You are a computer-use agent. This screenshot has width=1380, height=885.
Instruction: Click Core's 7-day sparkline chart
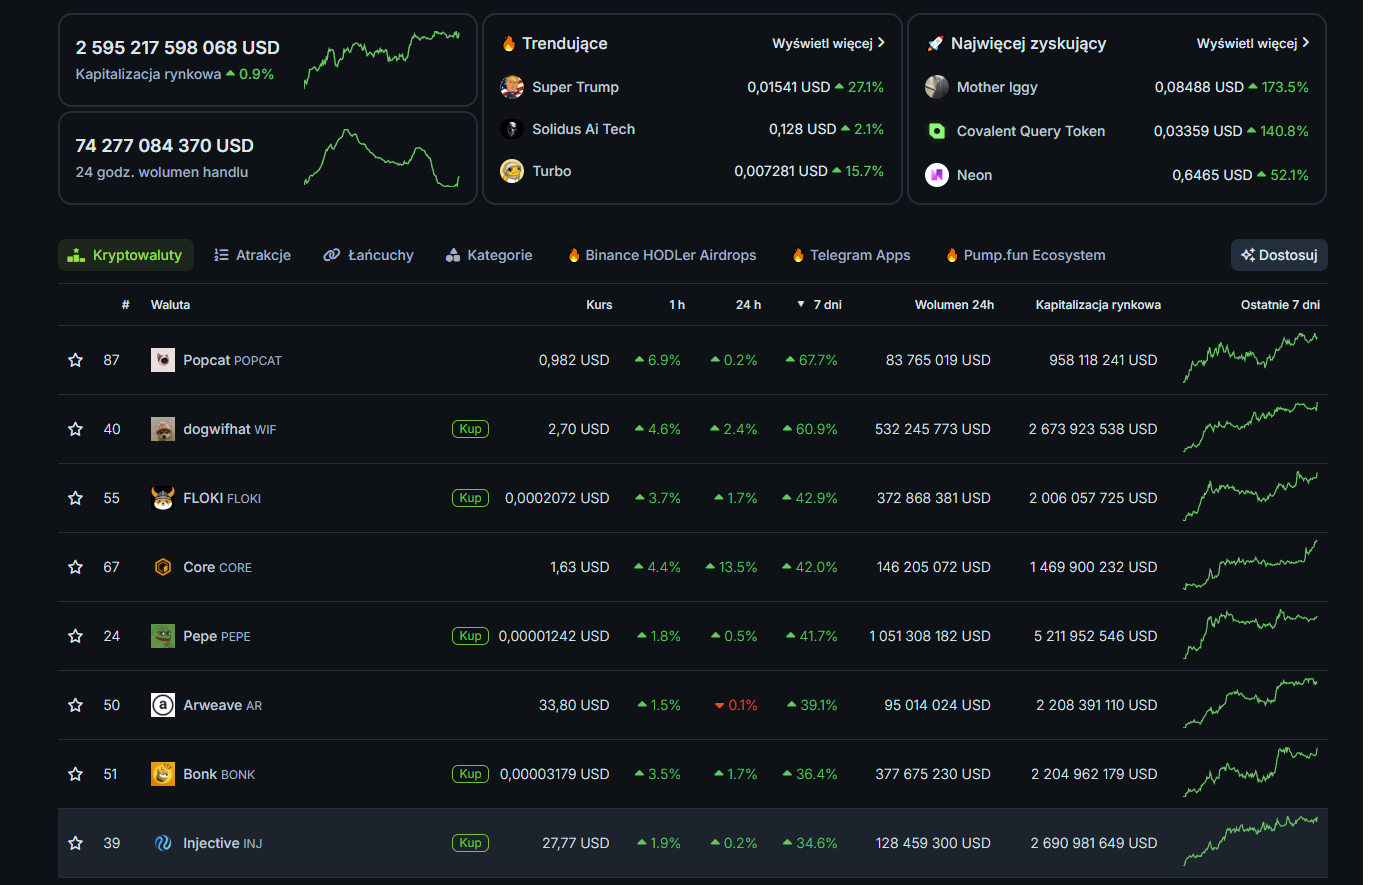tap(1251, 565)
